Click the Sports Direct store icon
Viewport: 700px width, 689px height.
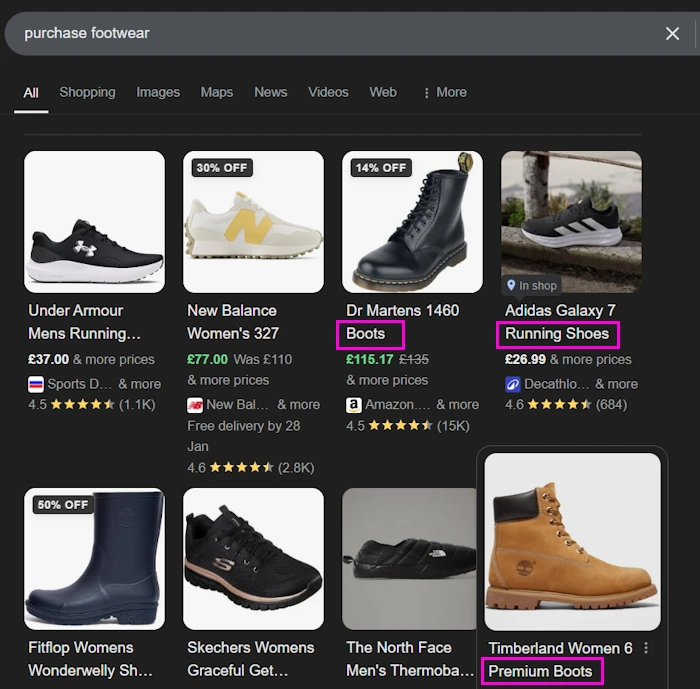tap(36, 384)
